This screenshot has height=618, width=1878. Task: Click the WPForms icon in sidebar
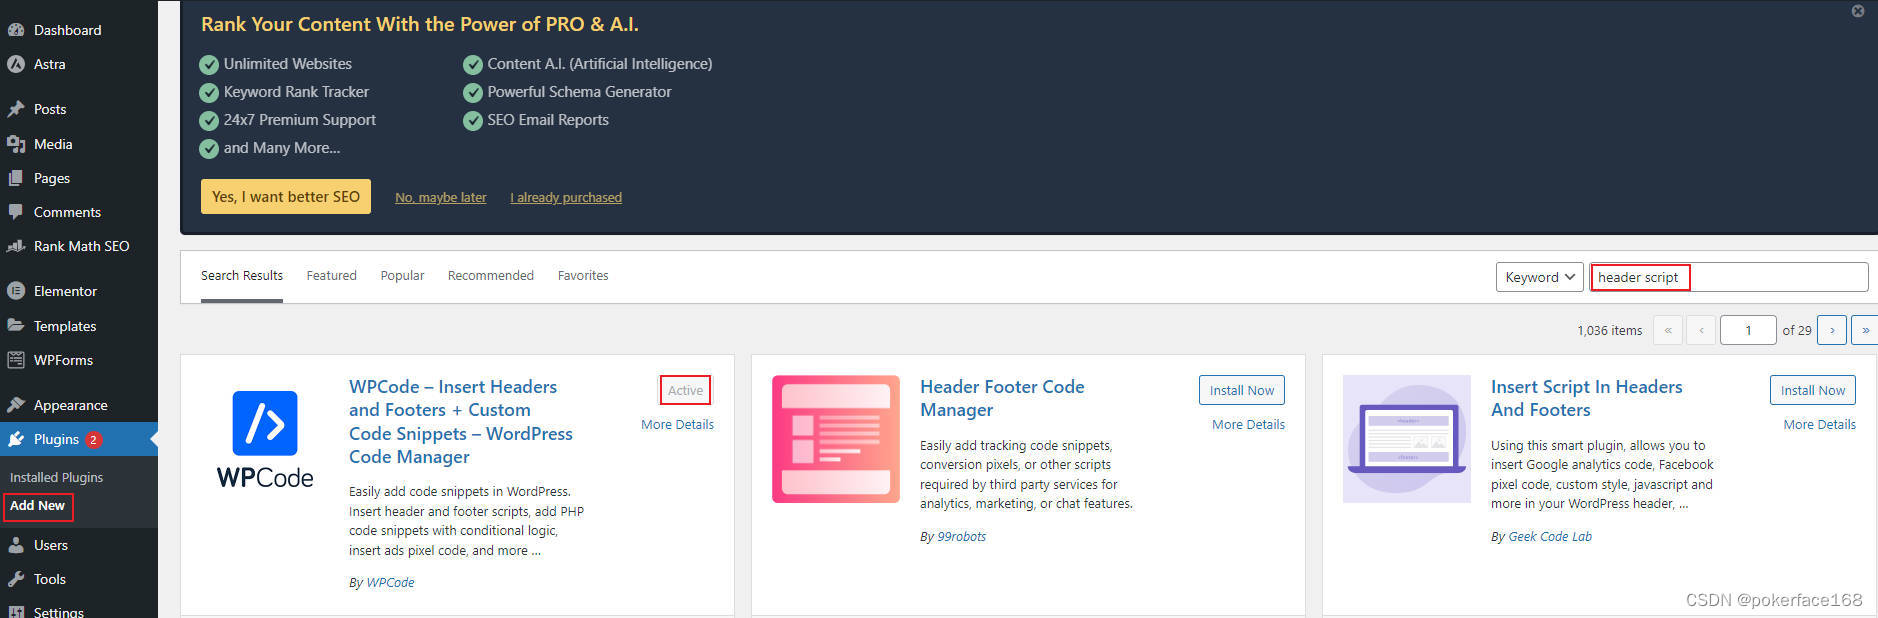[16, 360]
